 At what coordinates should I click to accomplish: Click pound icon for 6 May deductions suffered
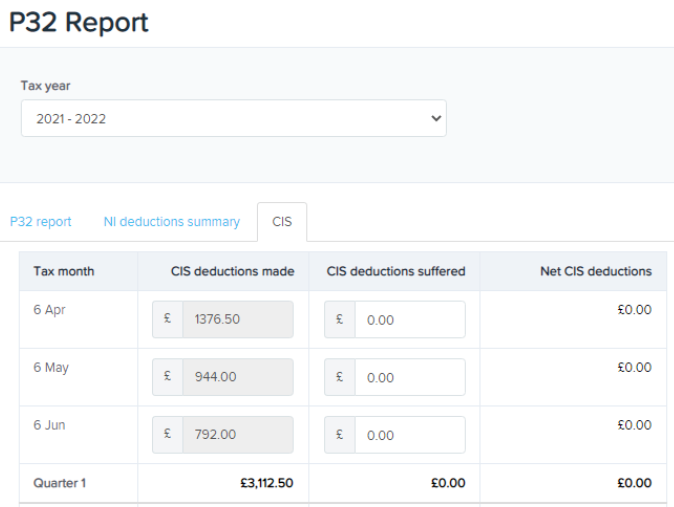340,378
